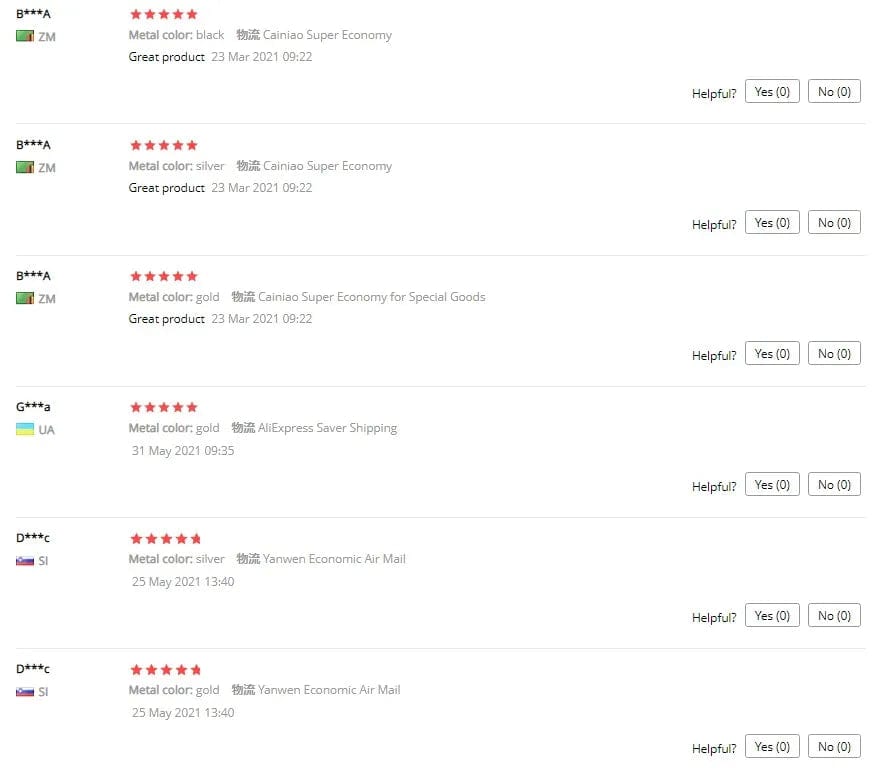Vote No on B***A's silver color review

(x=834, y=223)
